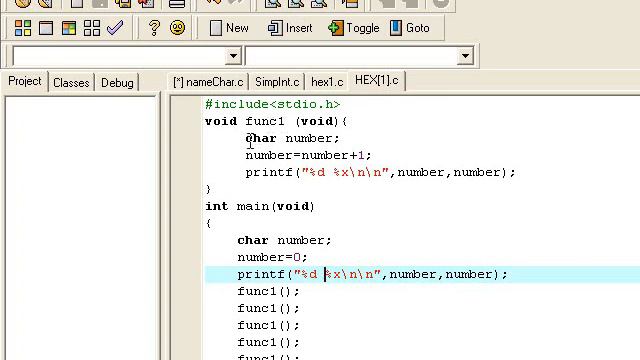Screen dimensions: 640x360
Task: Click the 'int main(void)' line
Action: pyautogui.click(x=260, y=206)
